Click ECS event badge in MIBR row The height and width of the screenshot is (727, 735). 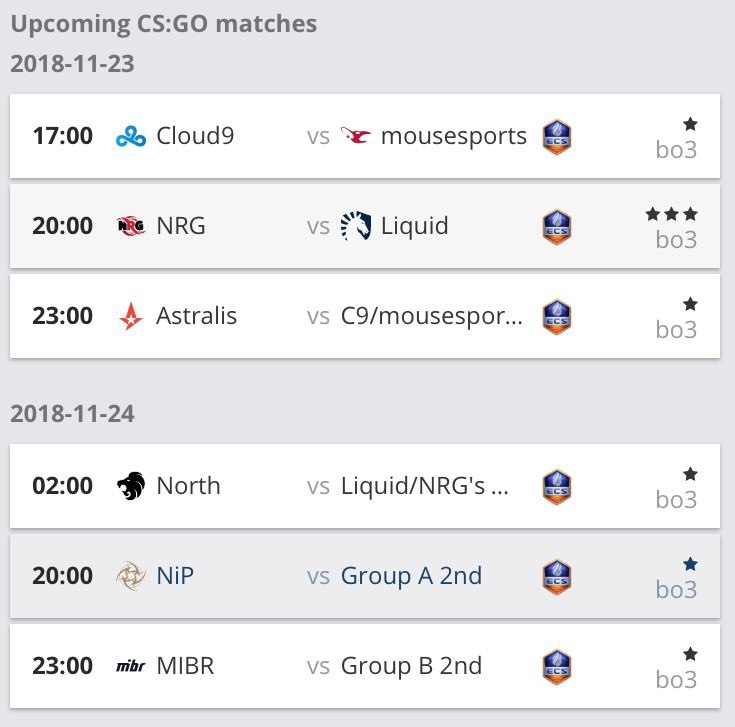point(557,667)
